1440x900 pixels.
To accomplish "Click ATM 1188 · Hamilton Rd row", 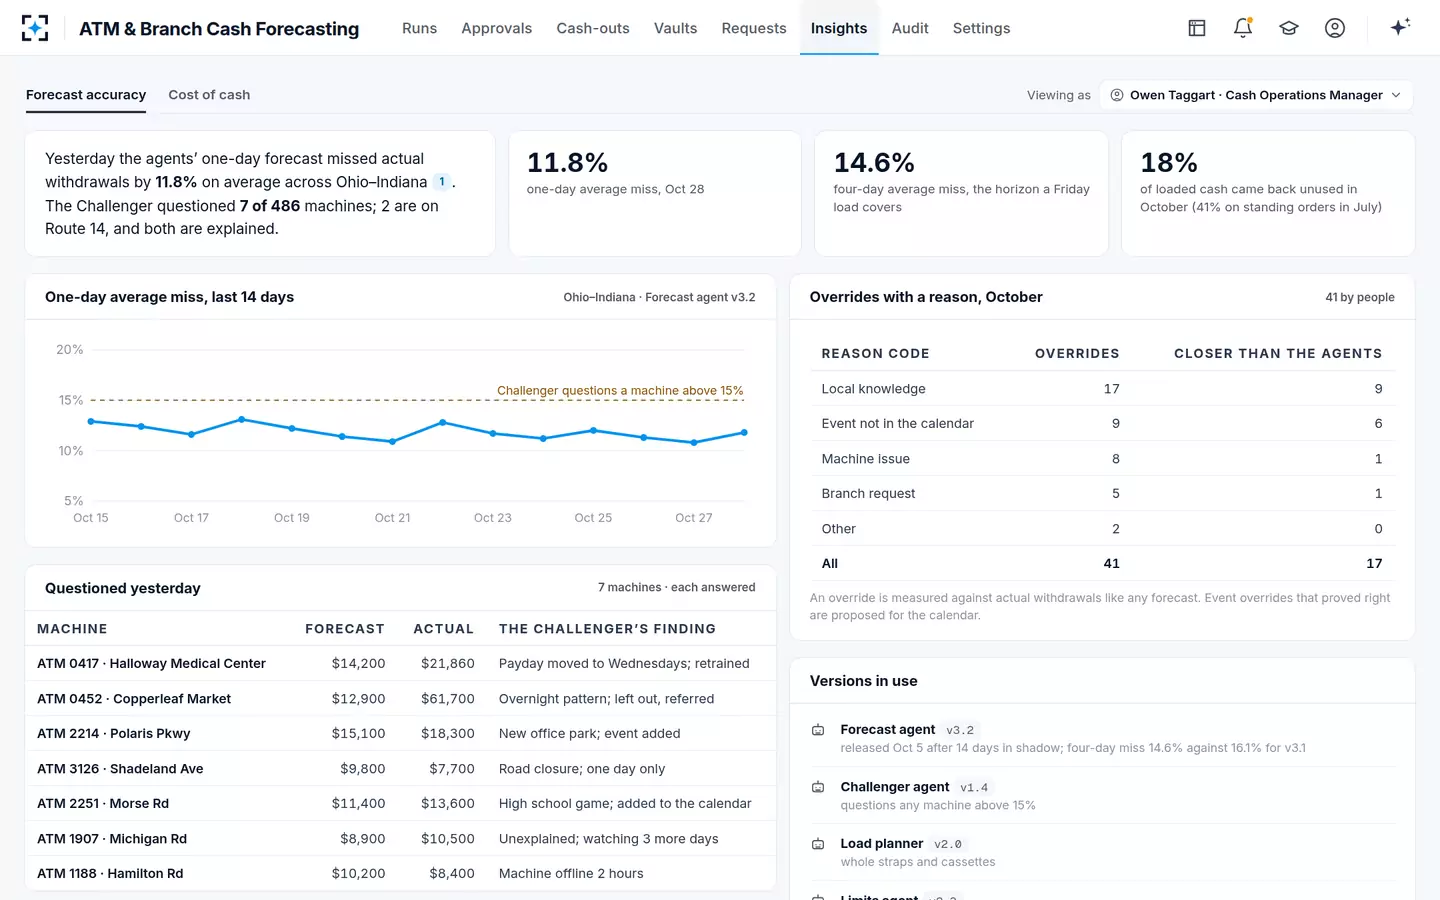I will point(400,873).
